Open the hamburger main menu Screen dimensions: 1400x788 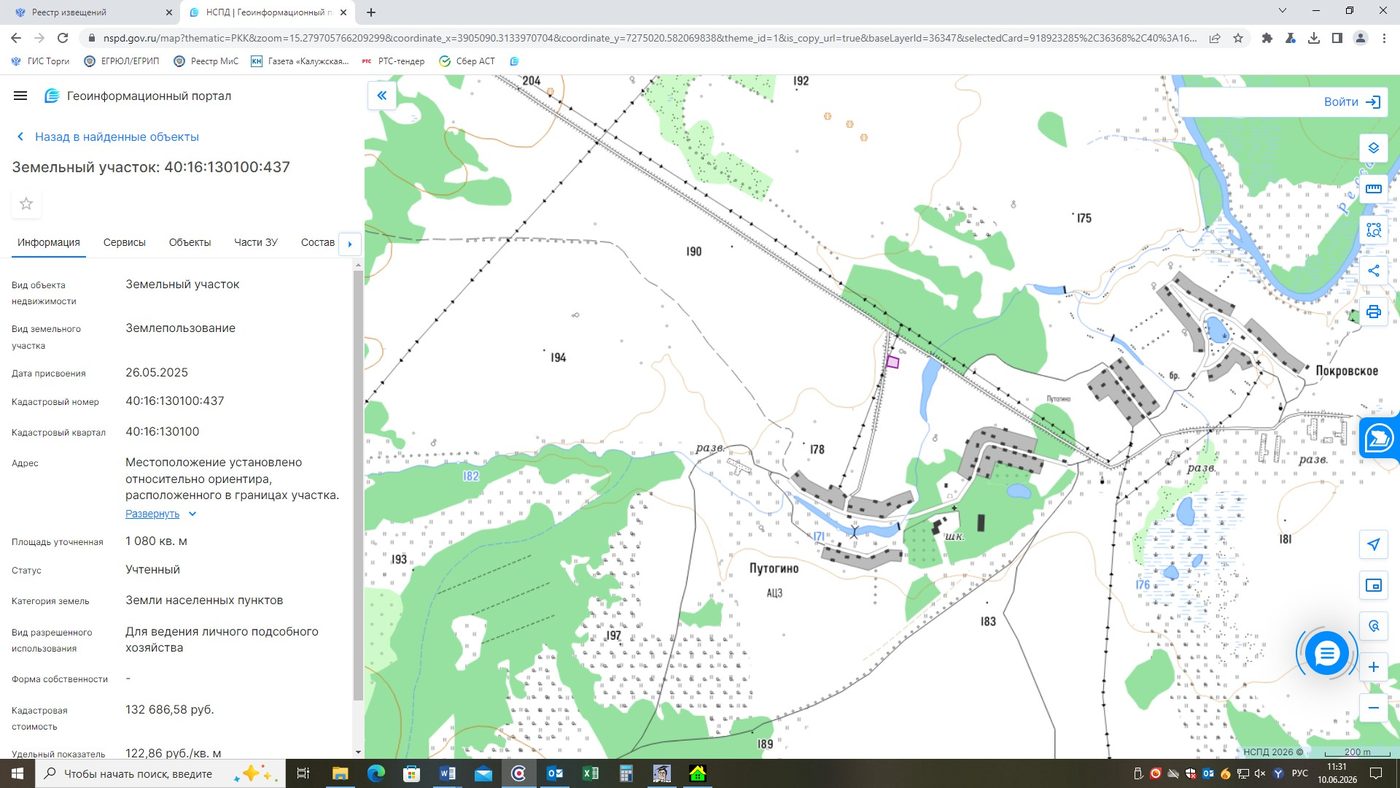pos(20,96)
